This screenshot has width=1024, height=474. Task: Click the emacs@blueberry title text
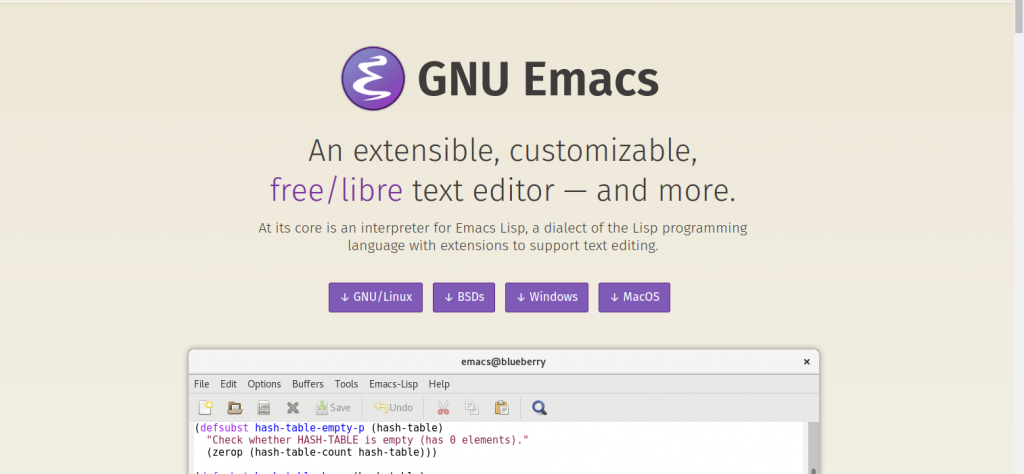click(x=504, y=362)
